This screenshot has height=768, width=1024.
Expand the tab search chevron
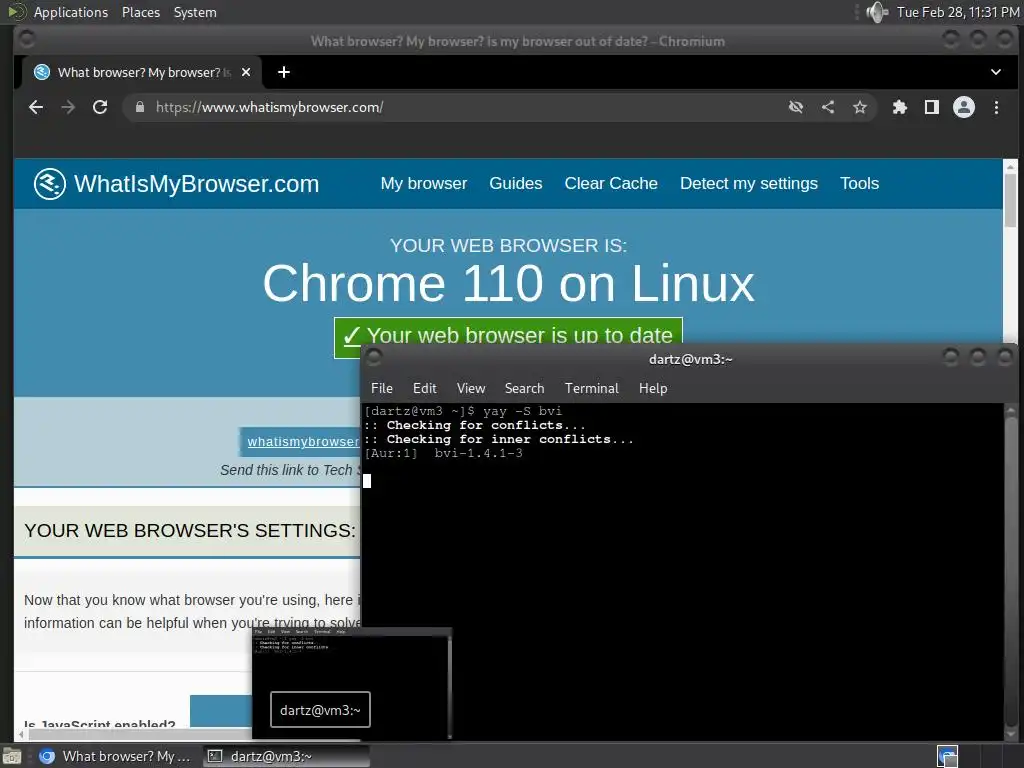995,72
